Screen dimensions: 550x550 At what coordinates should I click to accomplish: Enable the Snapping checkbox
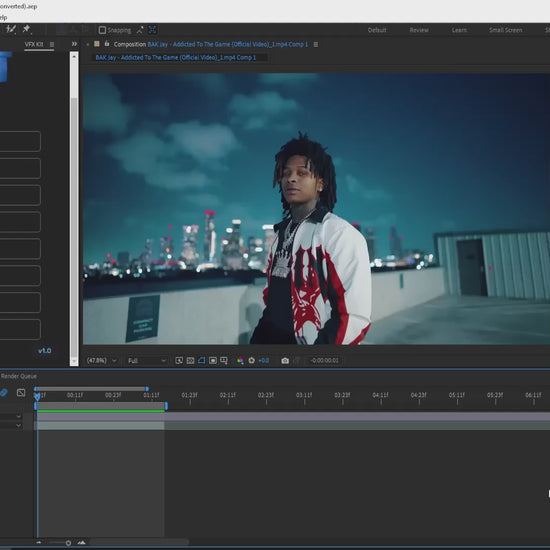pos(102,30)
